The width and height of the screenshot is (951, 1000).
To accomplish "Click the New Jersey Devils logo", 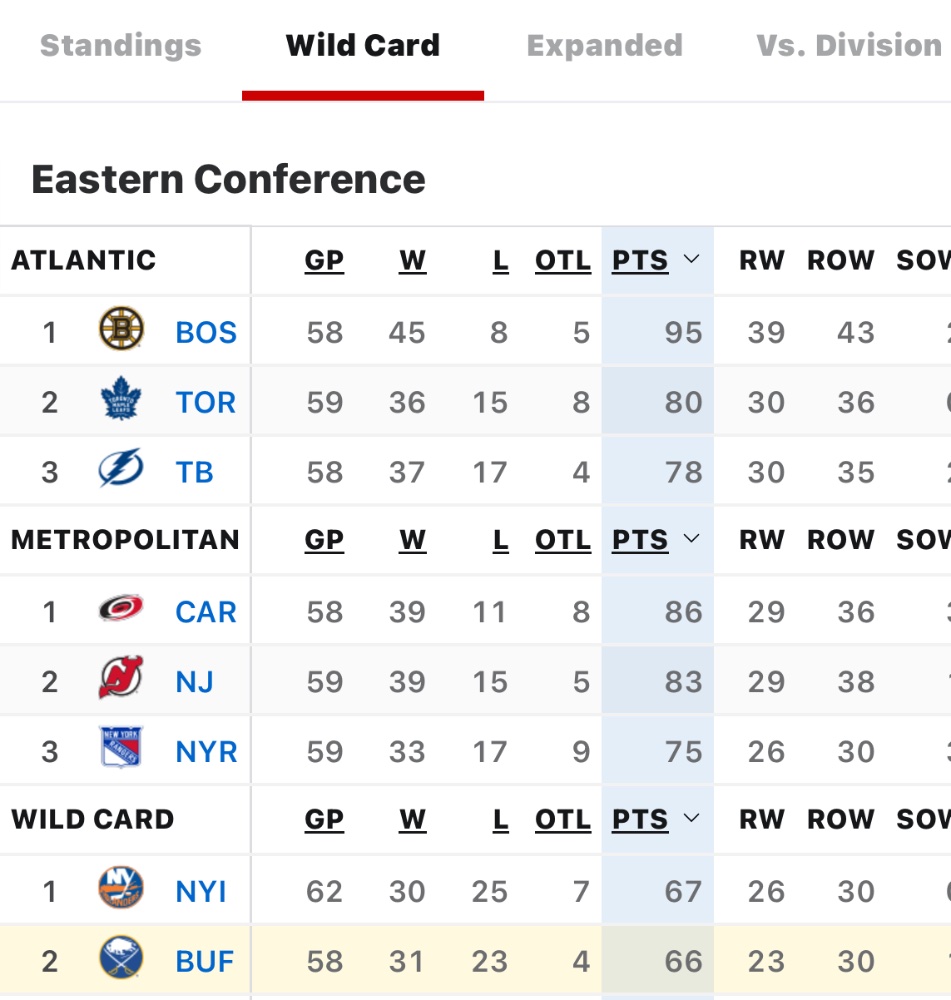I will [121, 678].
